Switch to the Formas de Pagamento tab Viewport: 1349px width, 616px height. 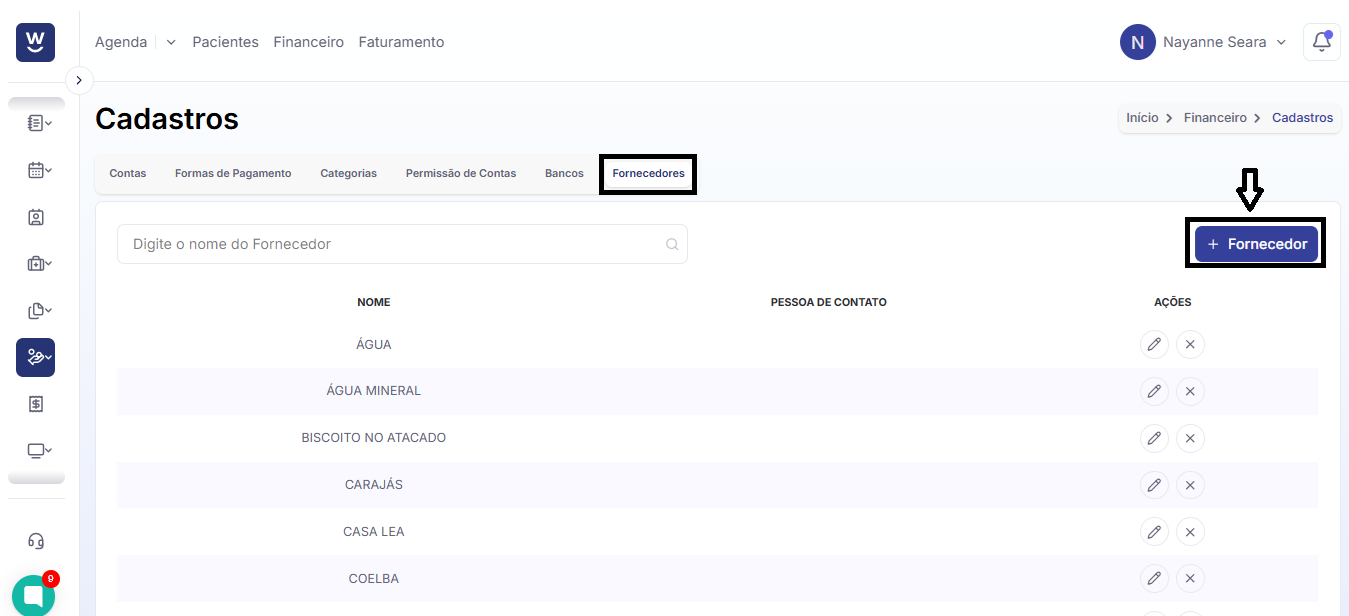(233, 173)
